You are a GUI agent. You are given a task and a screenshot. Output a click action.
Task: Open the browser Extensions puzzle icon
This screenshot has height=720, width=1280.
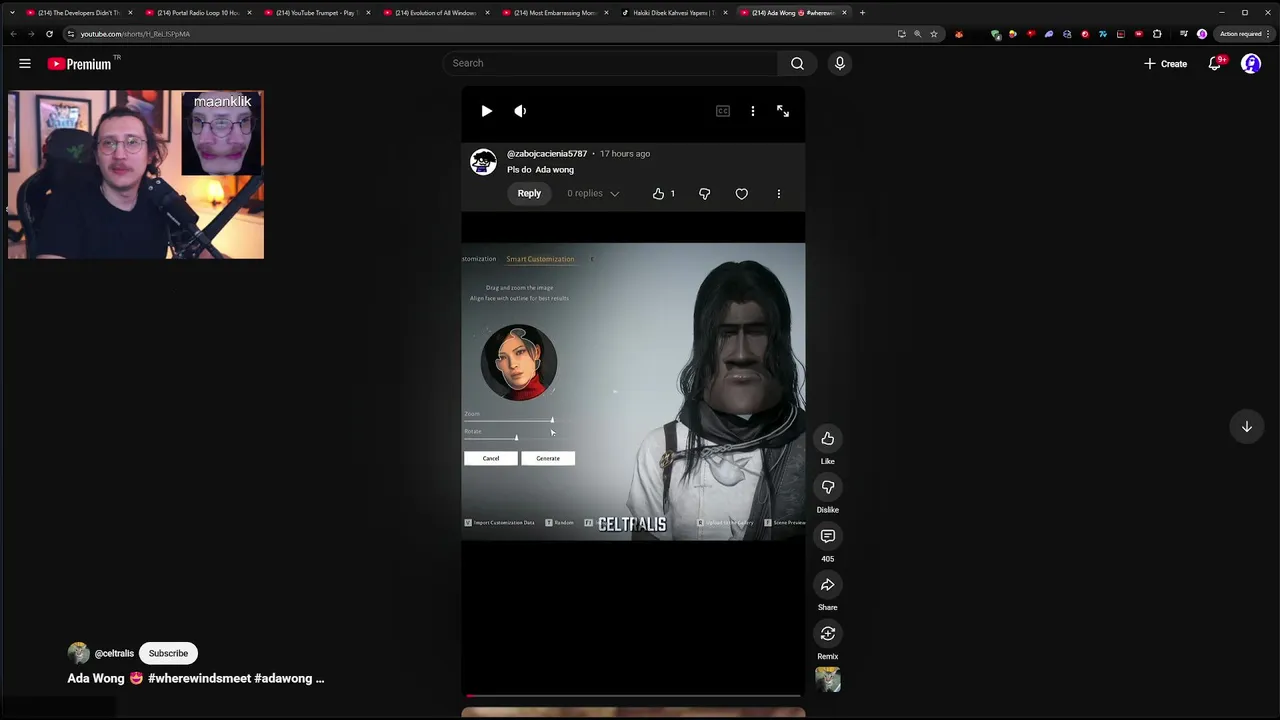pyautogui.click(x=1157, y=34)
